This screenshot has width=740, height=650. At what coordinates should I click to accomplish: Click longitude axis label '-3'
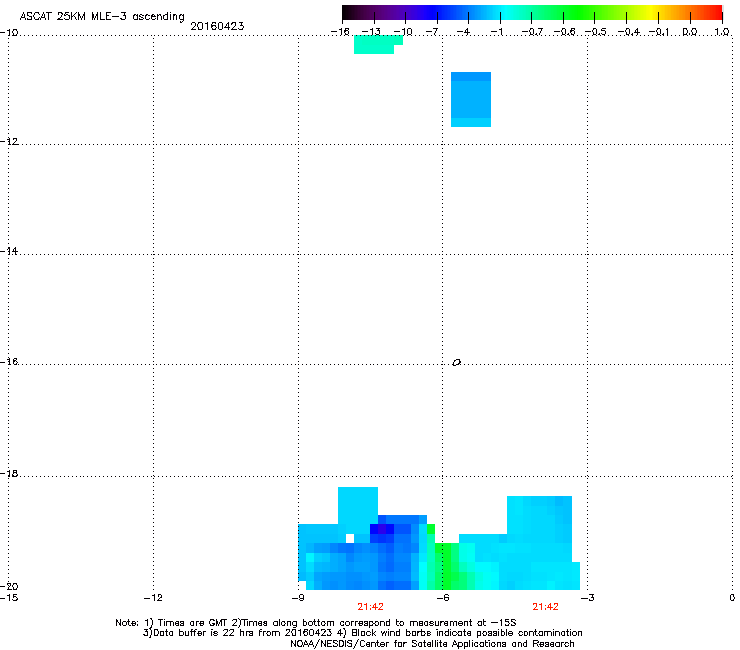point(588,598)
